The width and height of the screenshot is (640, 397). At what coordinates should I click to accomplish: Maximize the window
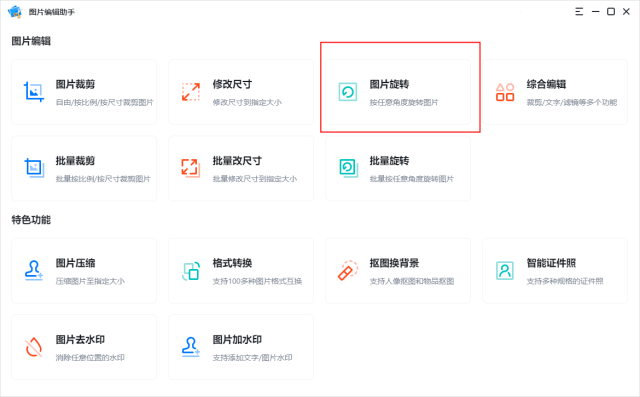[611, 11]
